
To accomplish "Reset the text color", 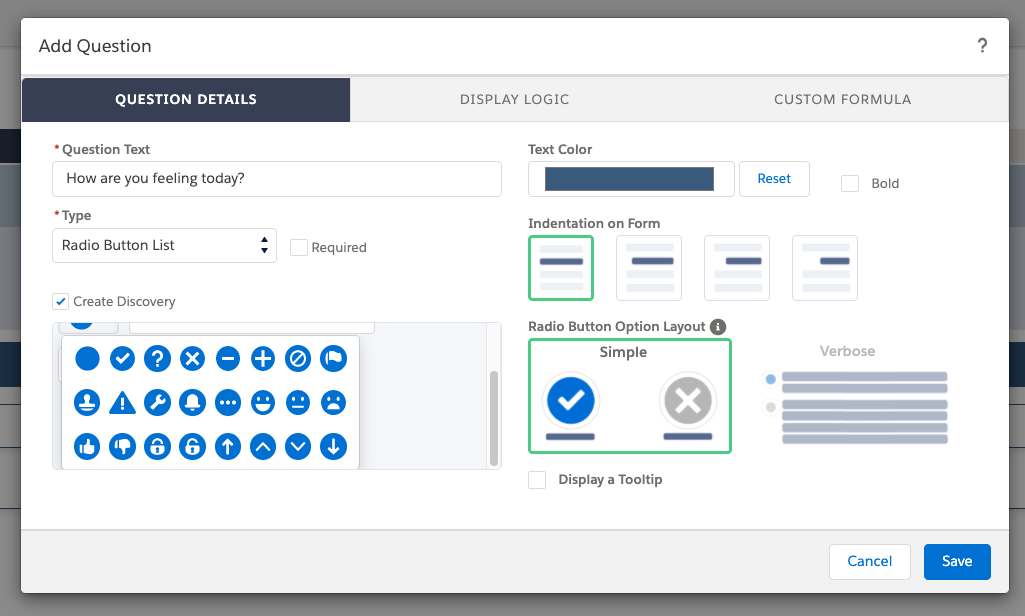I will pos(774,179).
